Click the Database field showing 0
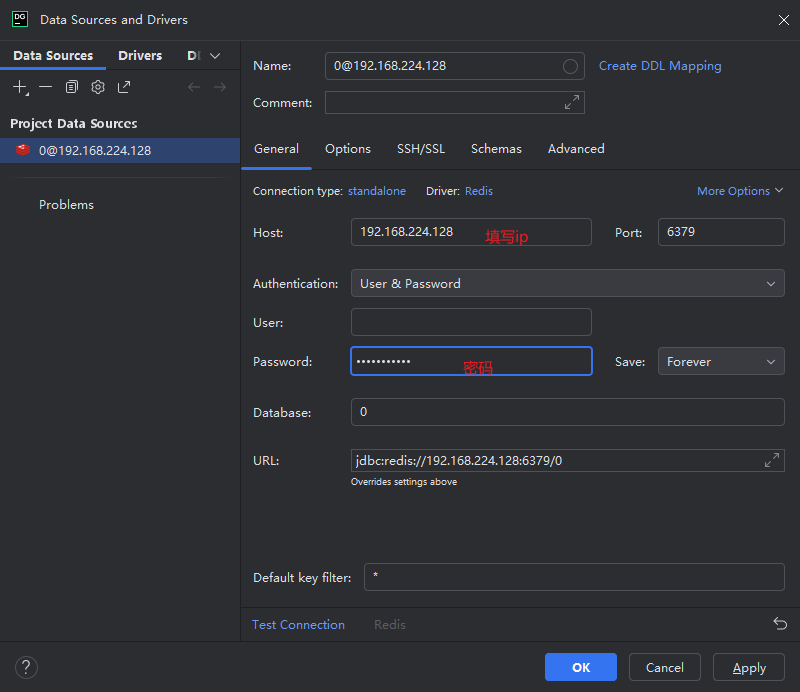The width and height of the screenshot is (800, 692). pos(567,412)
